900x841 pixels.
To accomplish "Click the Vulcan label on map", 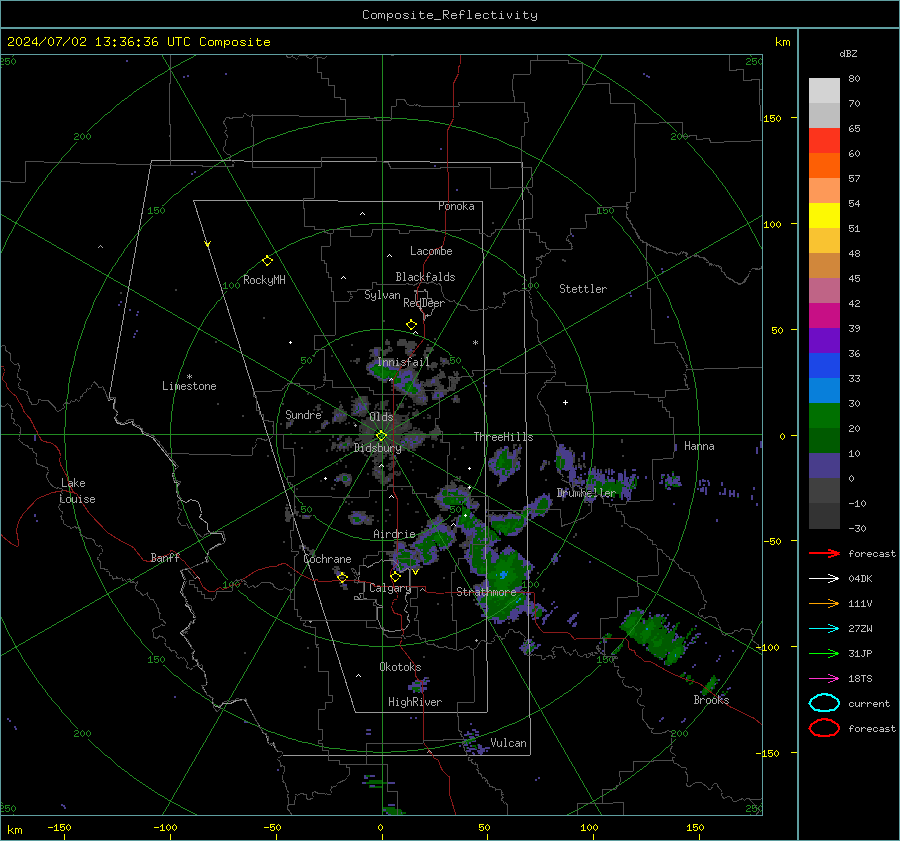I will pyautogui.click(x=509, y=743).
